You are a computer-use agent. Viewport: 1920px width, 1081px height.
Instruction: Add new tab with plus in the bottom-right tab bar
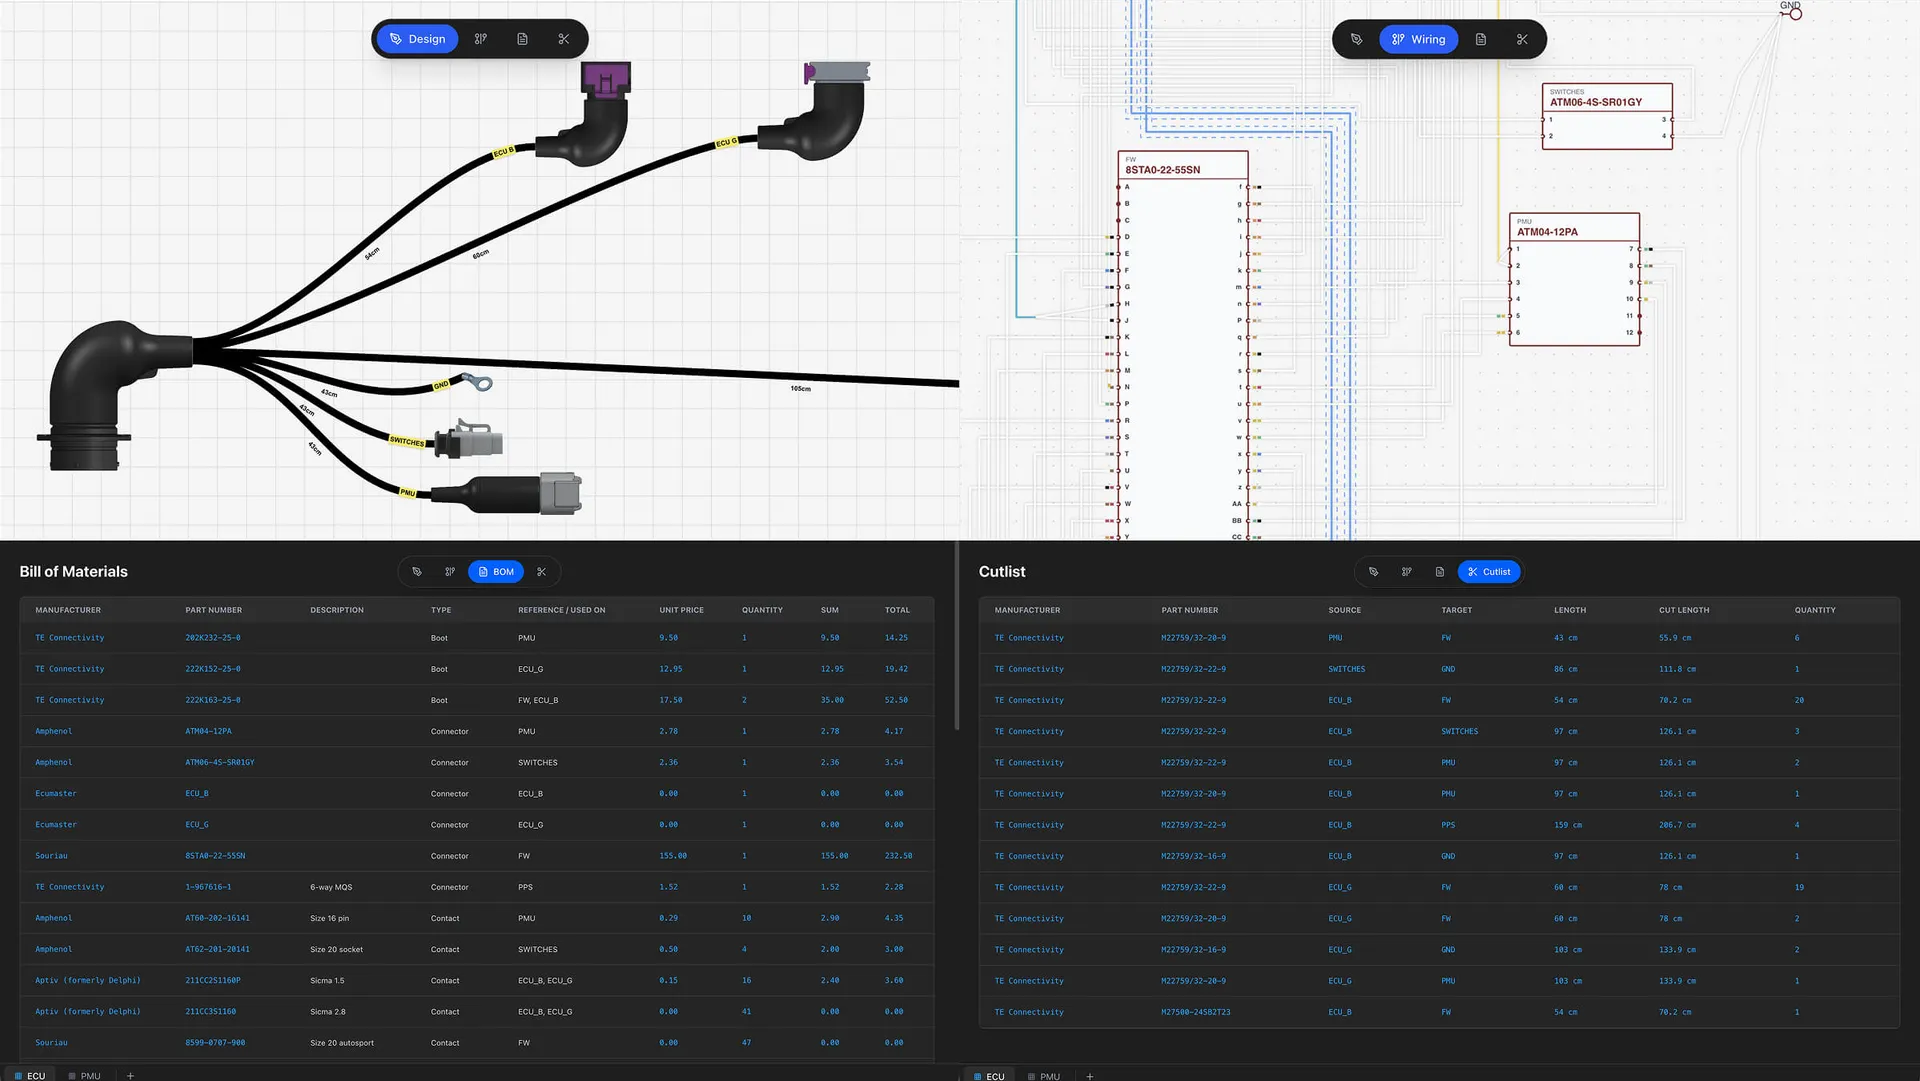(x=1090, y=1076)
